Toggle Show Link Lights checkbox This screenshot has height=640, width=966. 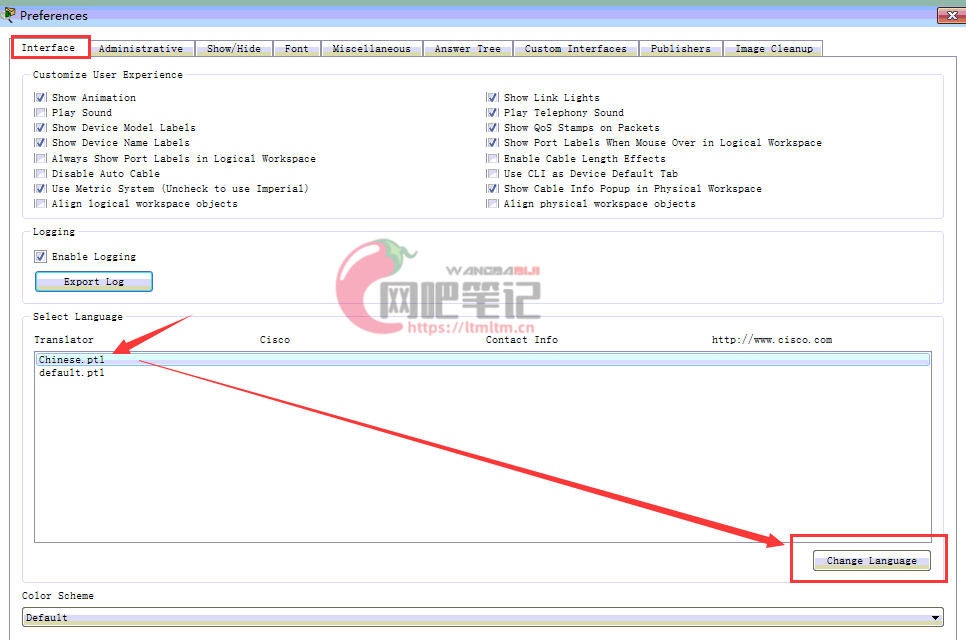pos(492,97)
